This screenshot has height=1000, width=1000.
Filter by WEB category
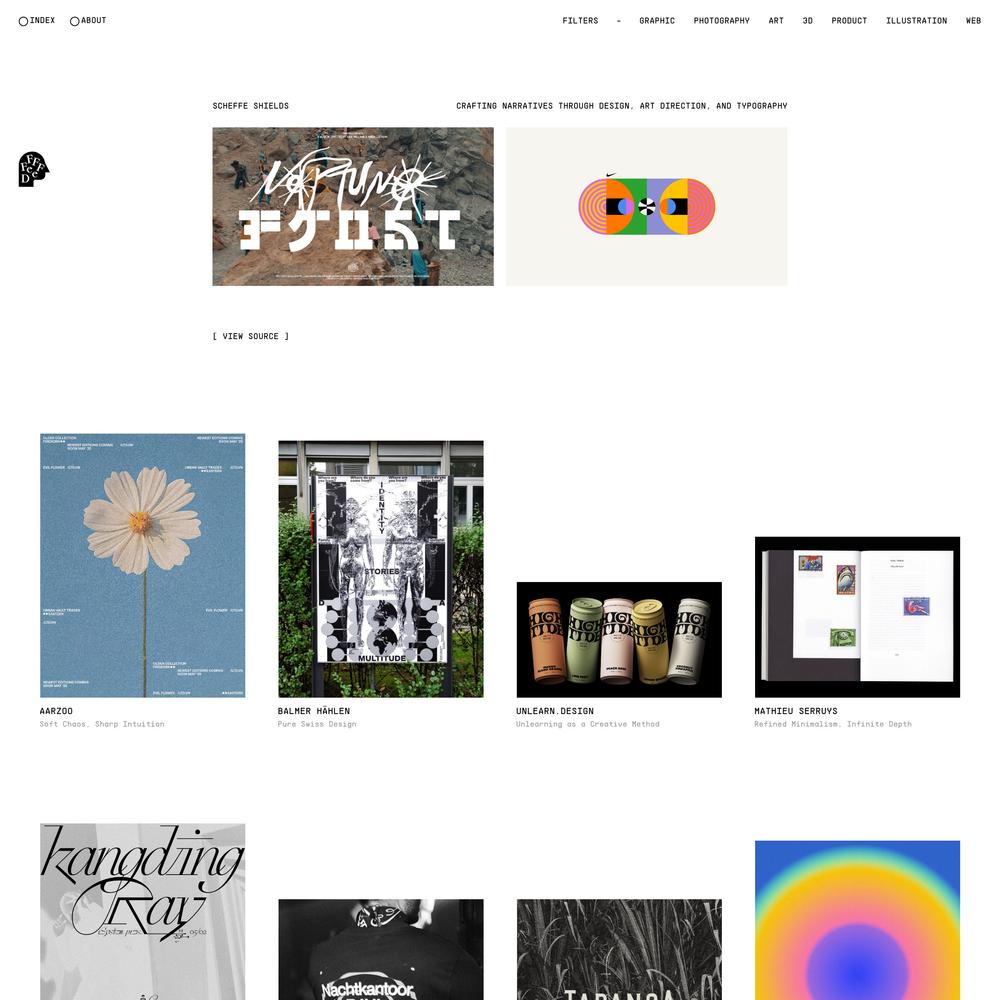(973, 20)
